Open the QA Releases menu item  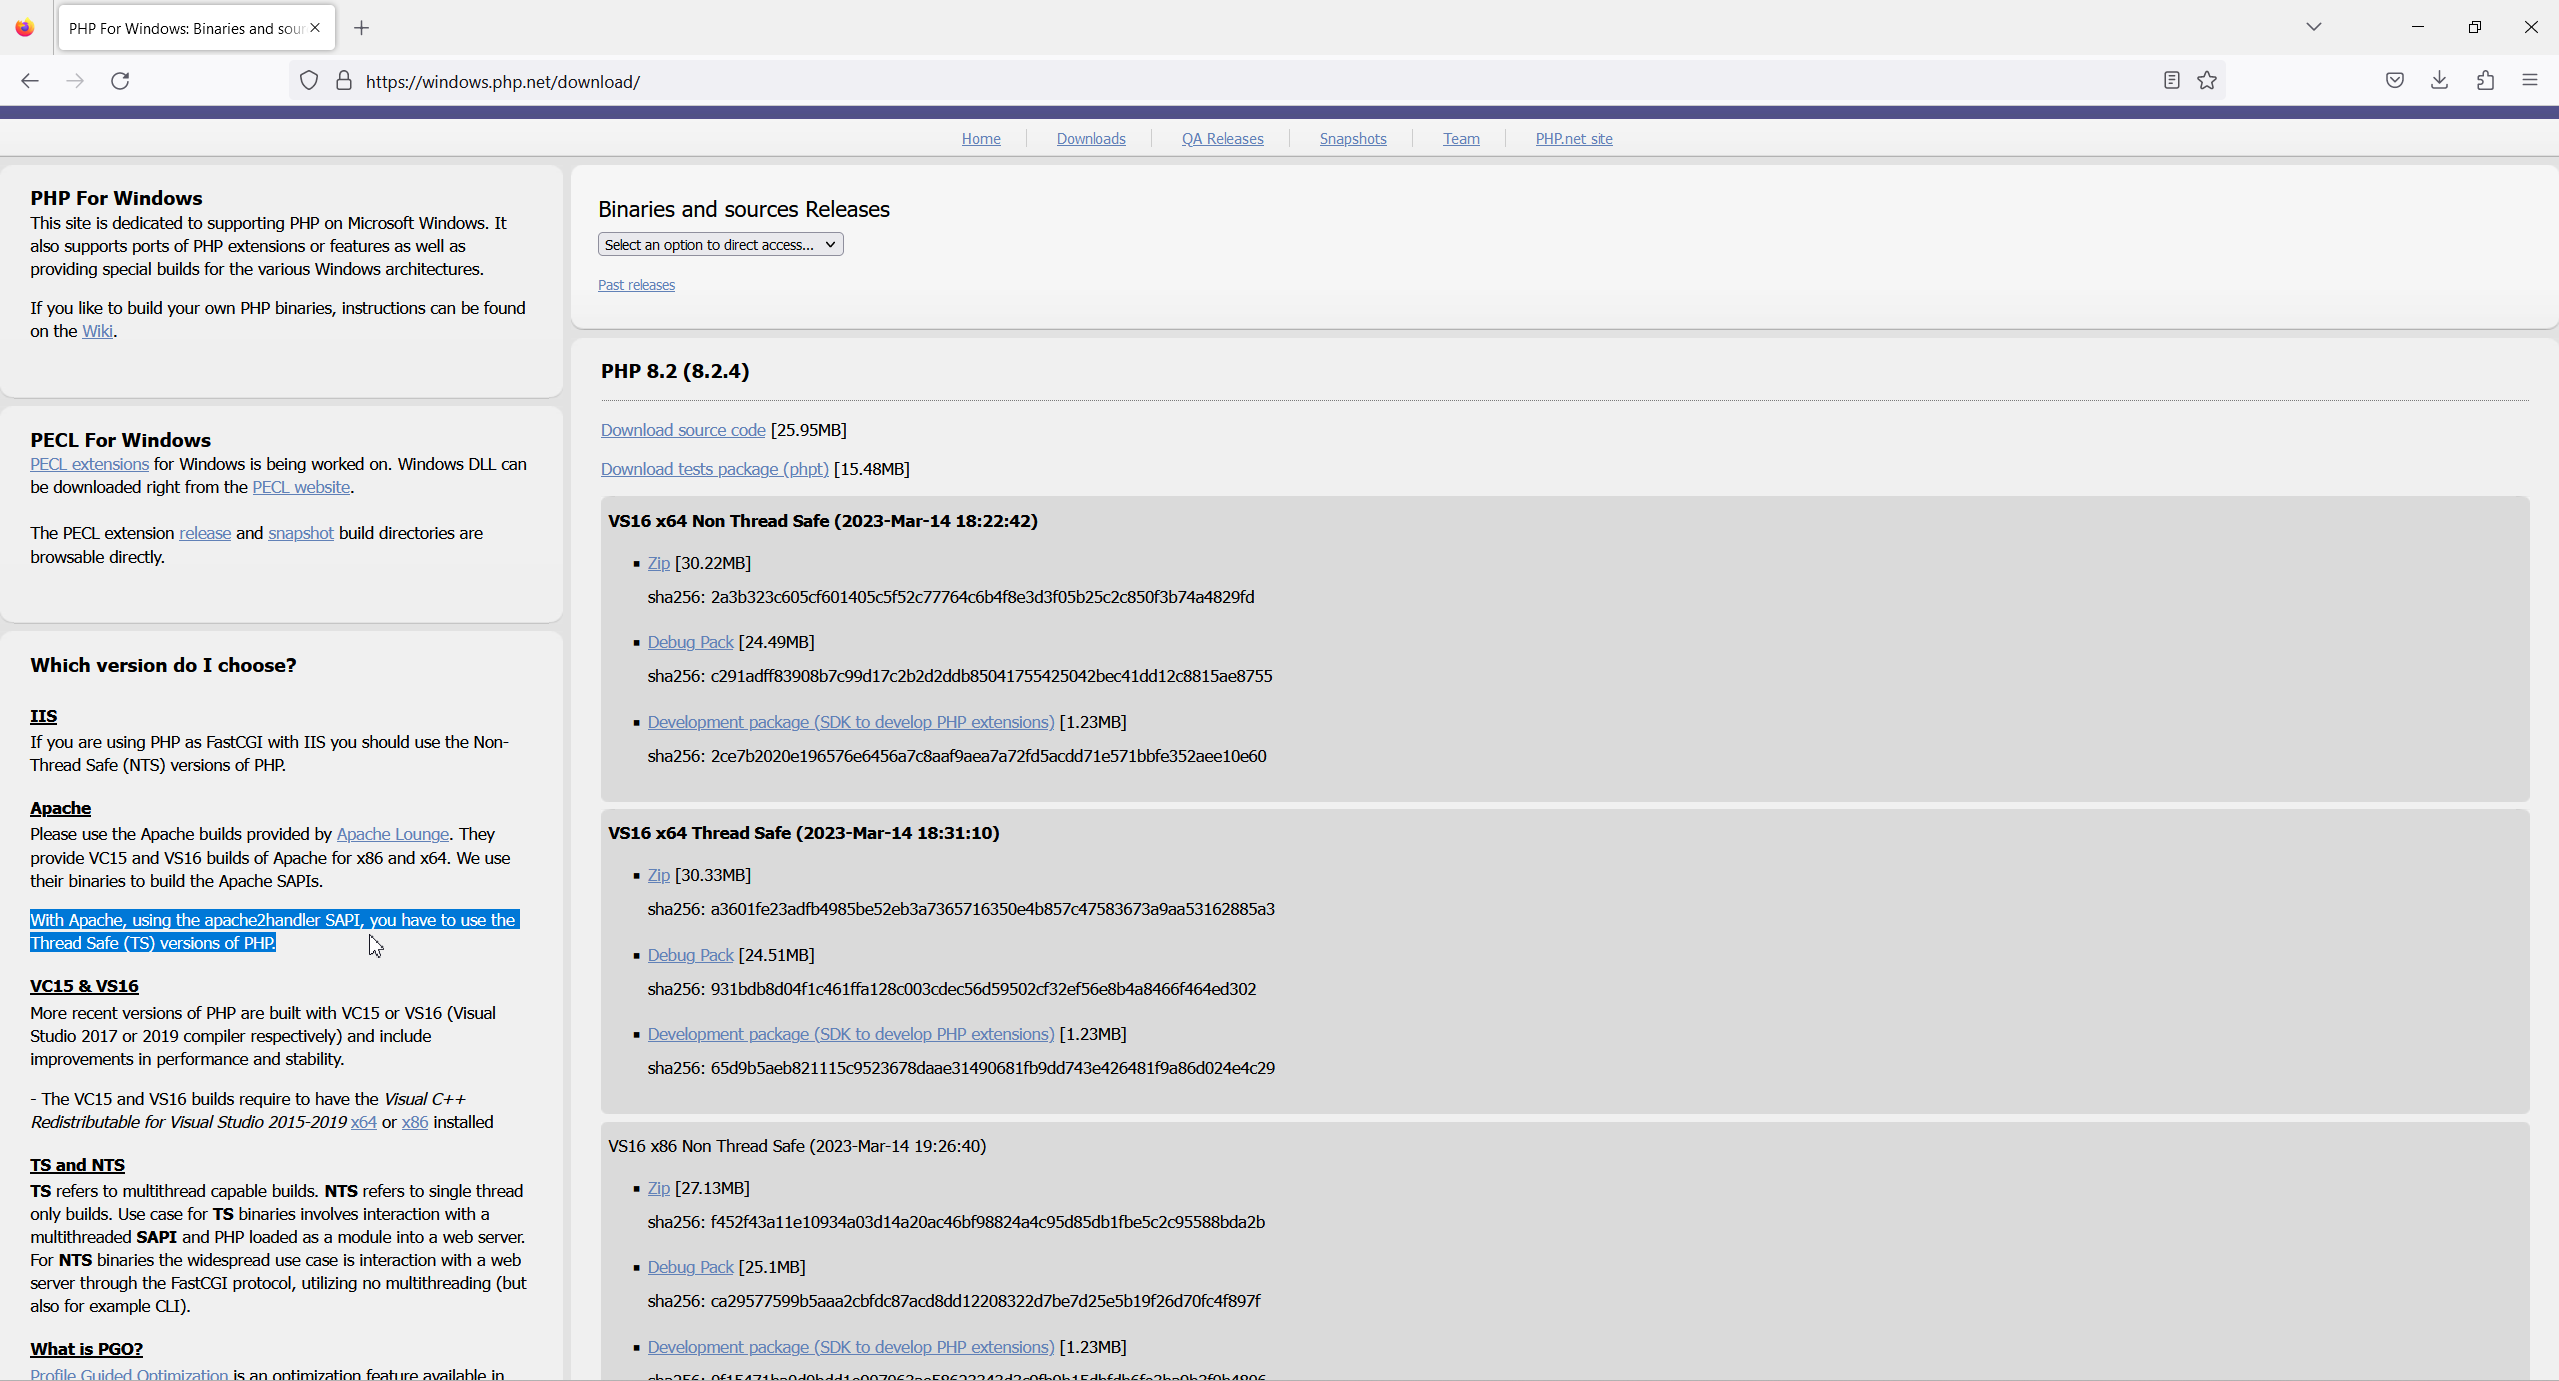[1222, 139]
